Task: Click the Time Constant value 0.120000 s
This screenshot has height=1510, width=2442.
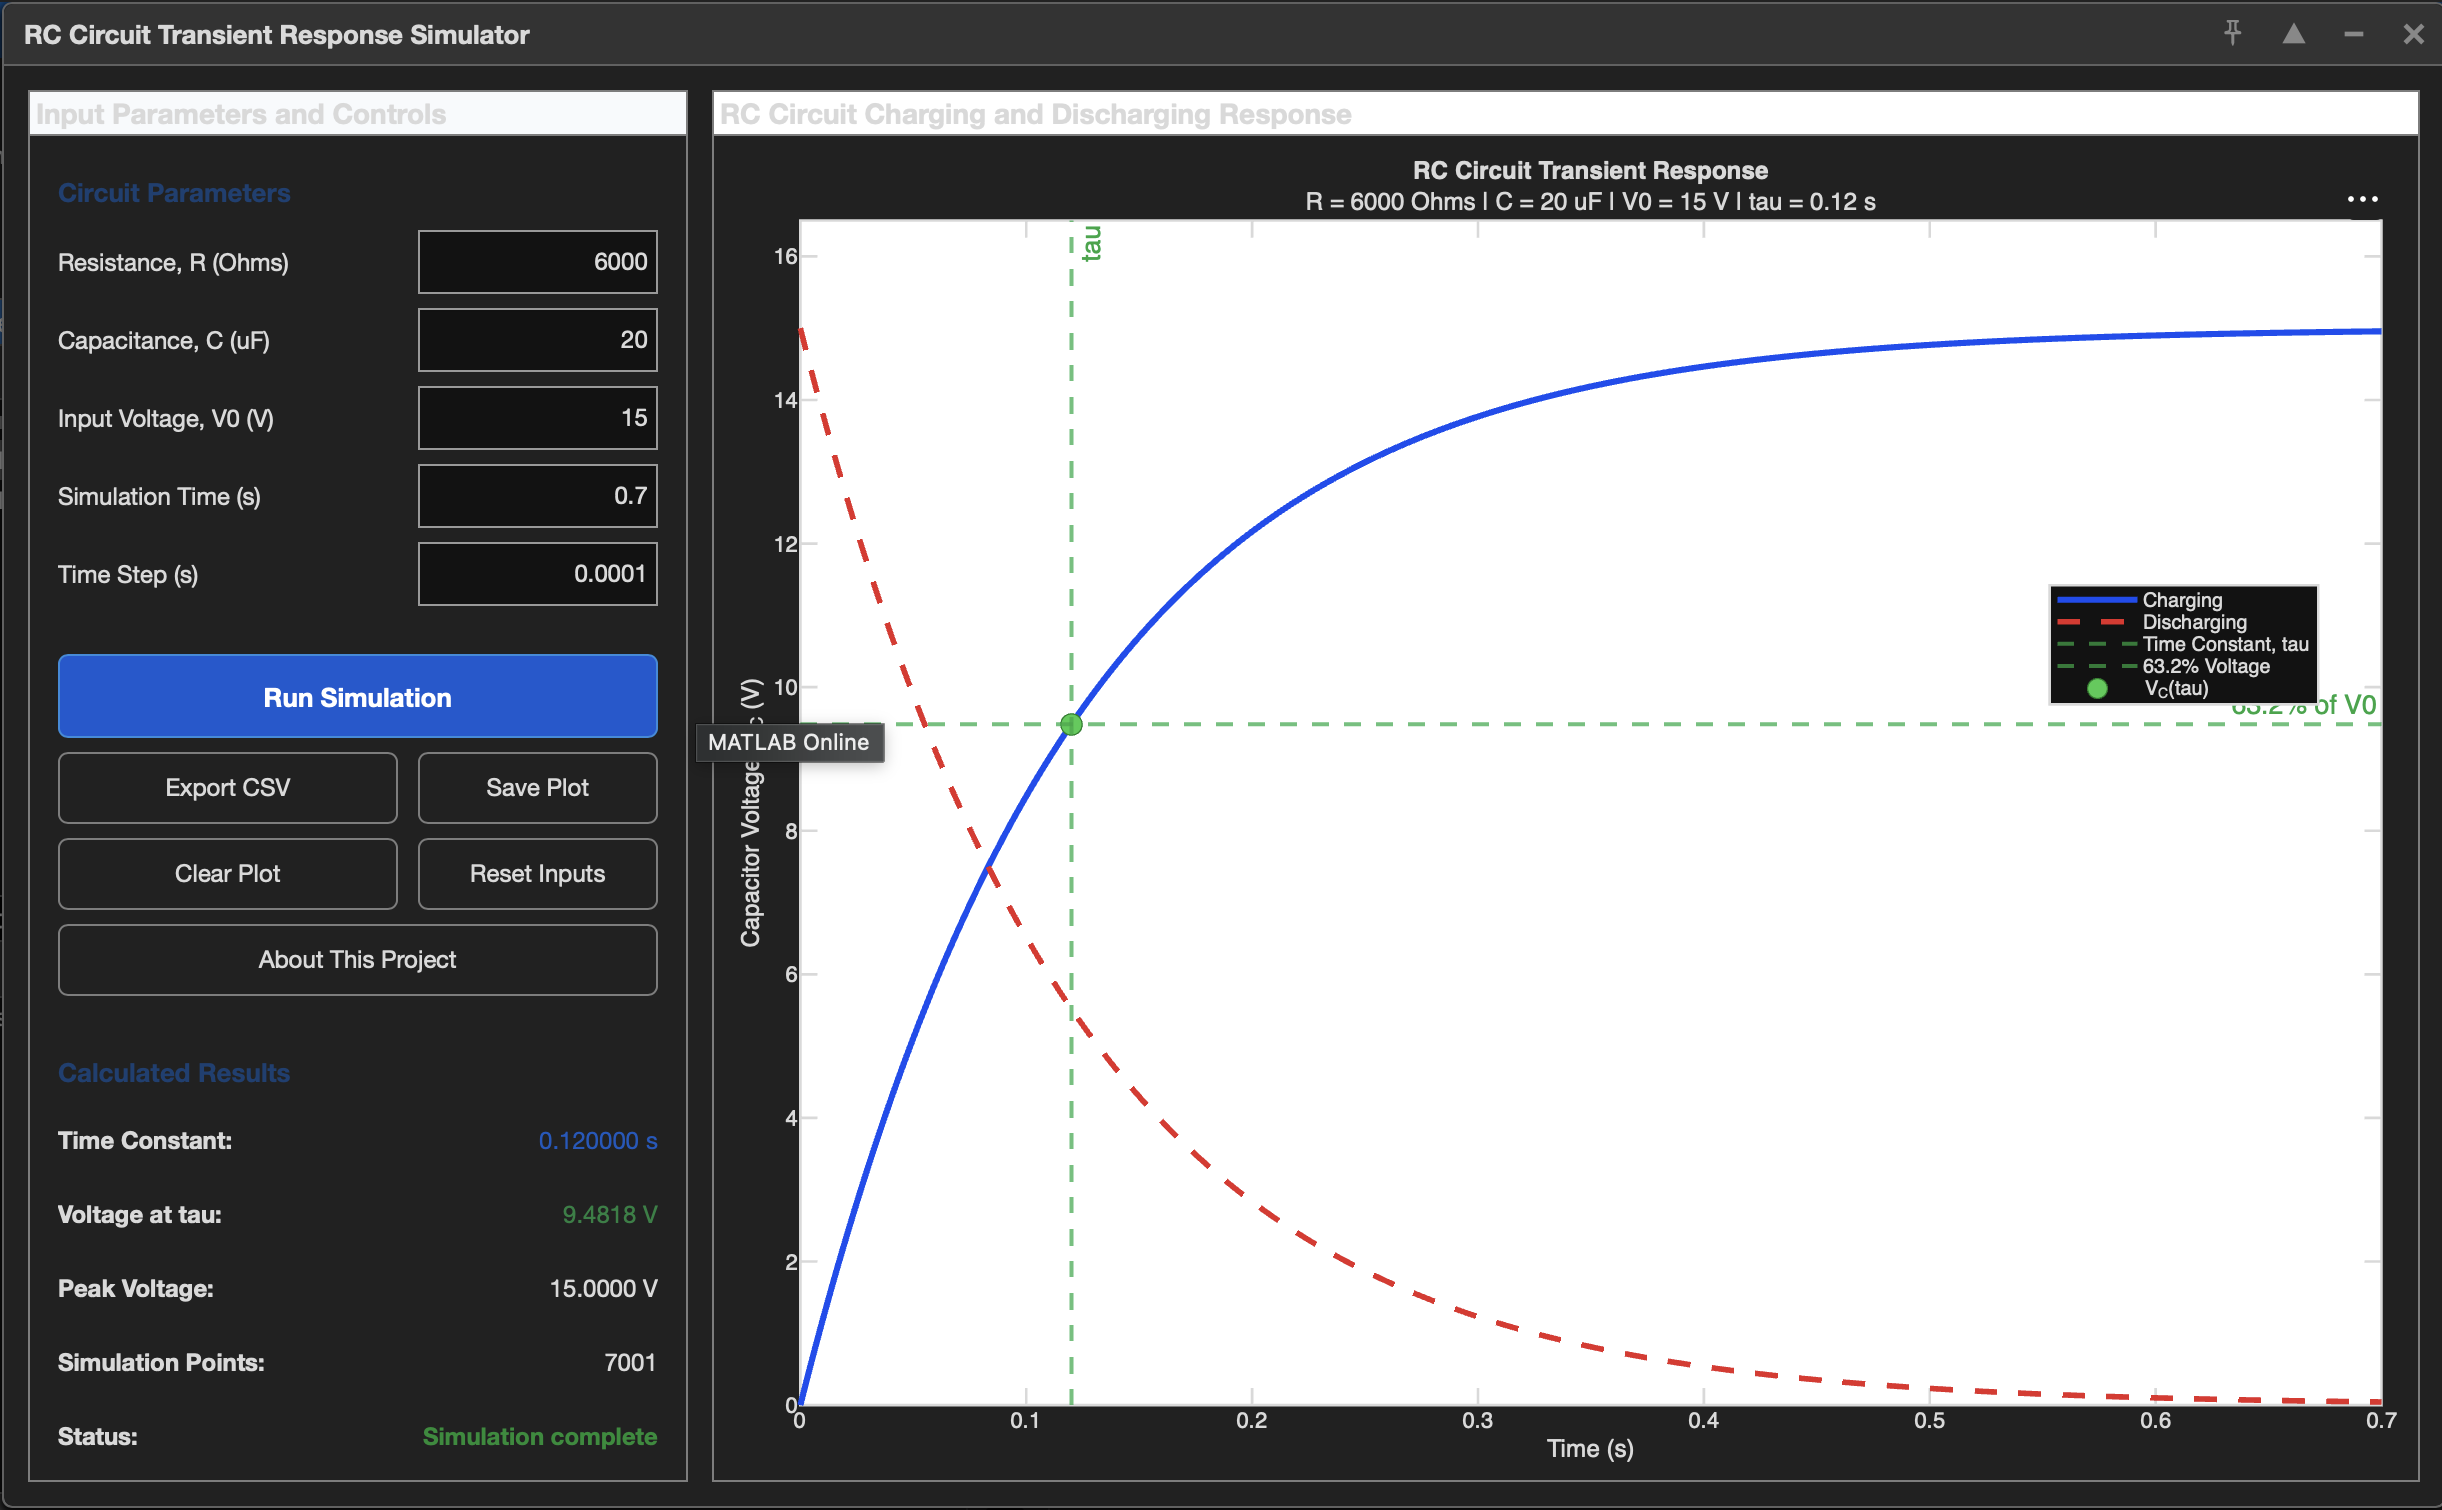Action: point(598,1141)
